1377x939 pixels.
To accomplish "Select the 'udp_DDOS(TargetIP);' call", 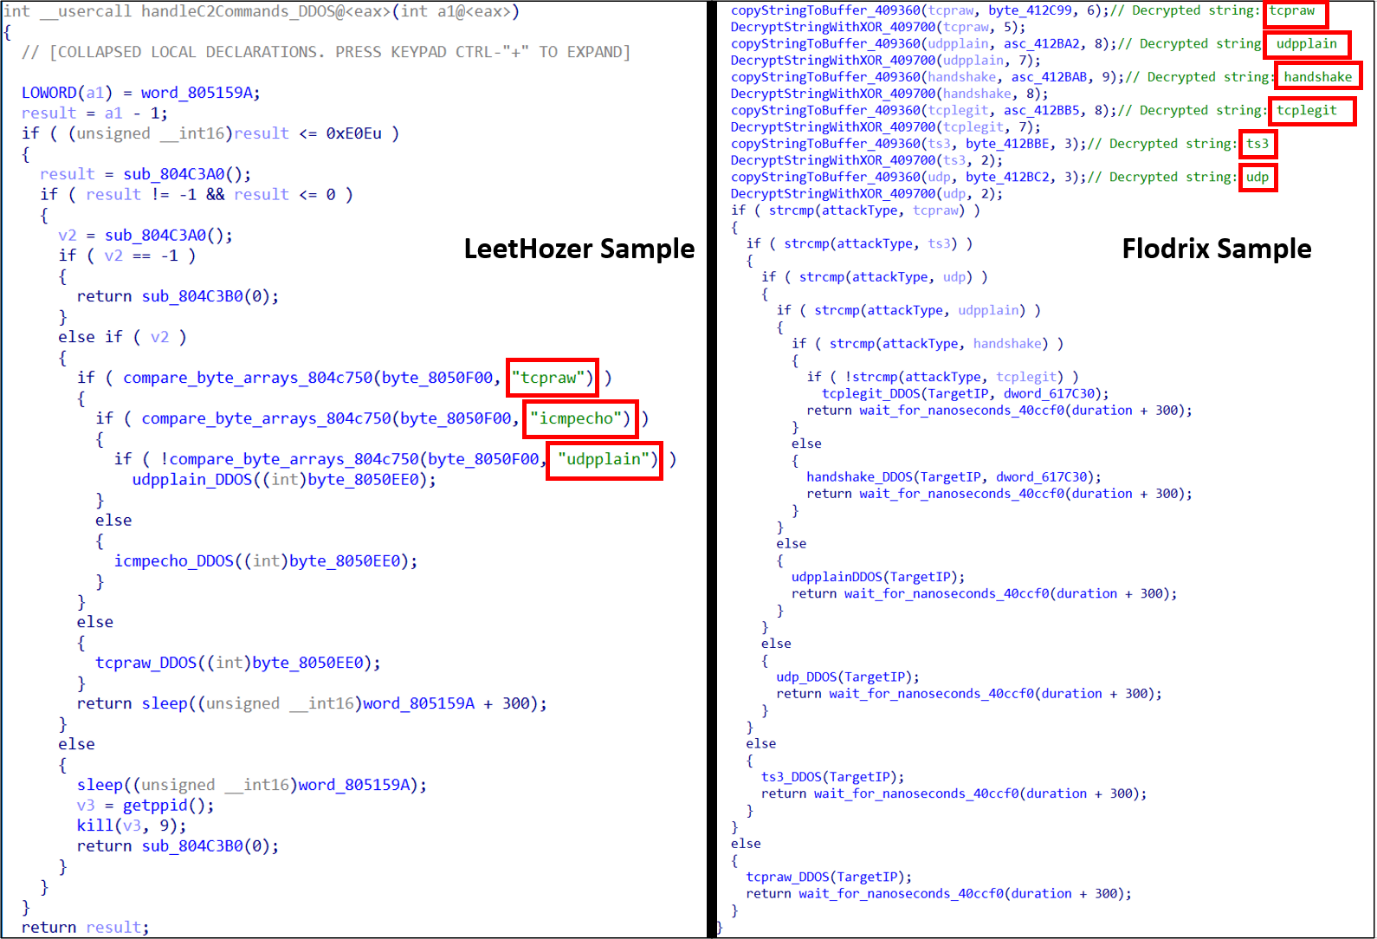I will coord(848,677).
